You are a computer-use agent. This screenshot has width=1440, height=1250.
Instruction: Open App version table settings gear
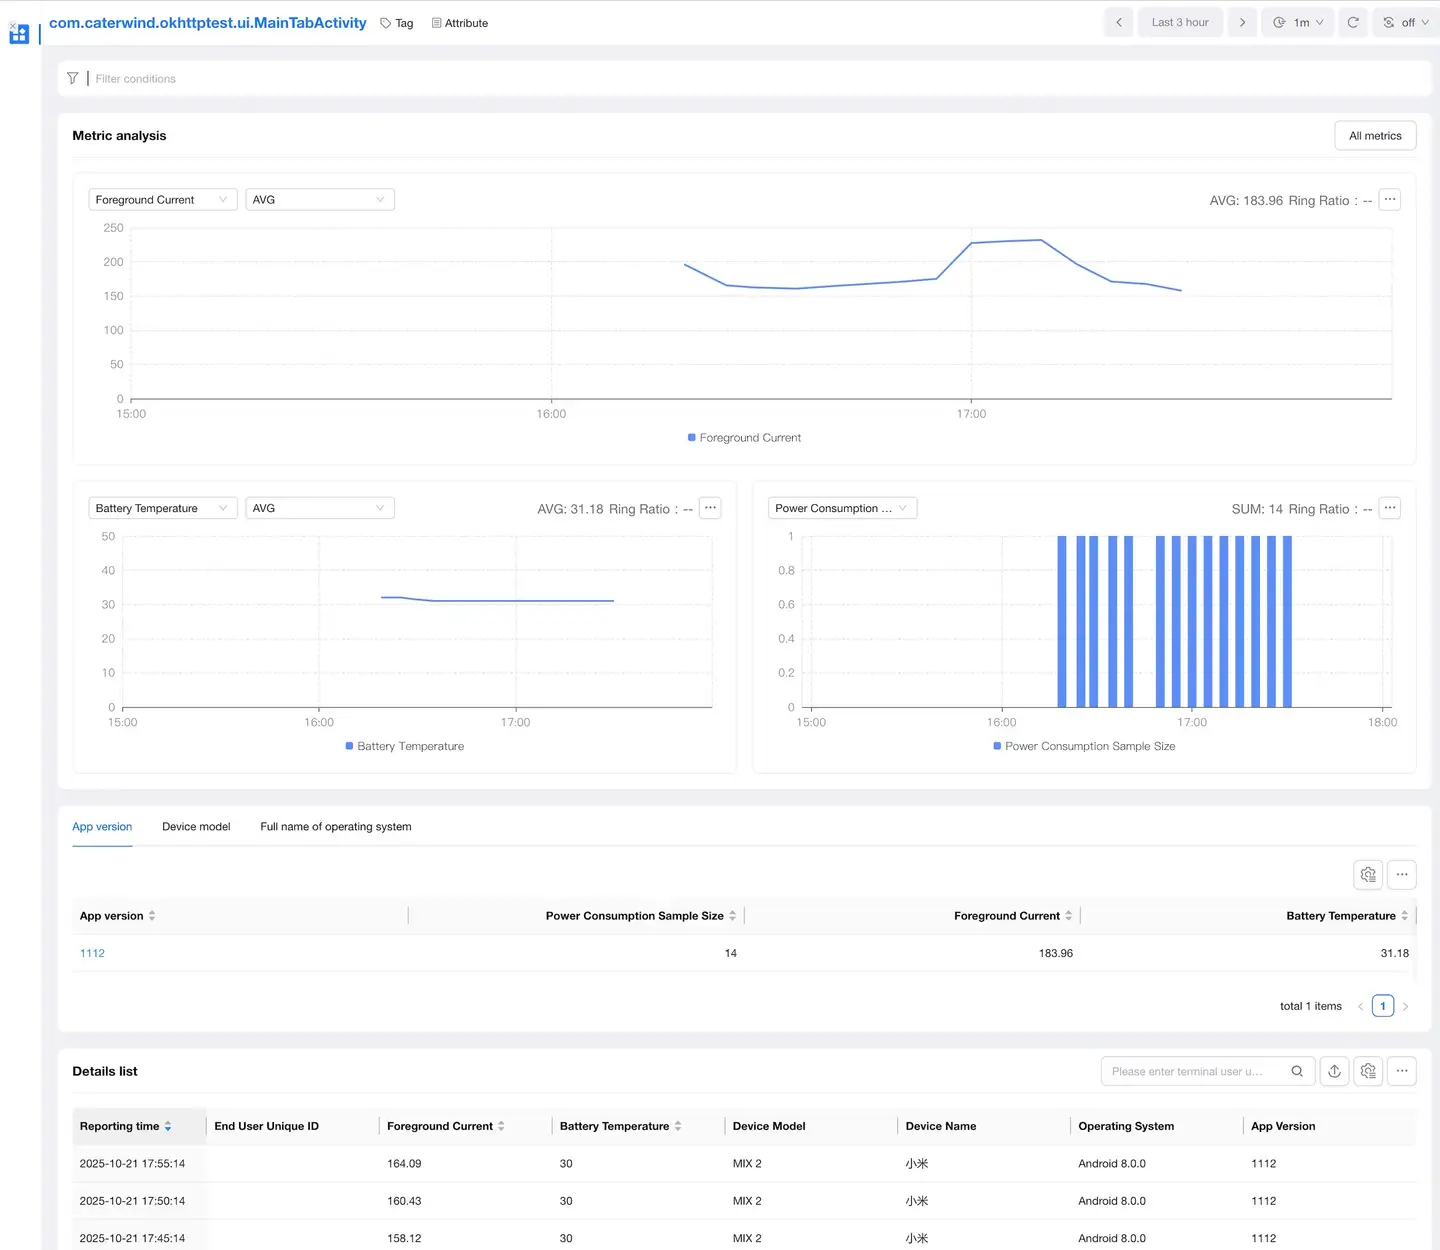[1368, 875]
